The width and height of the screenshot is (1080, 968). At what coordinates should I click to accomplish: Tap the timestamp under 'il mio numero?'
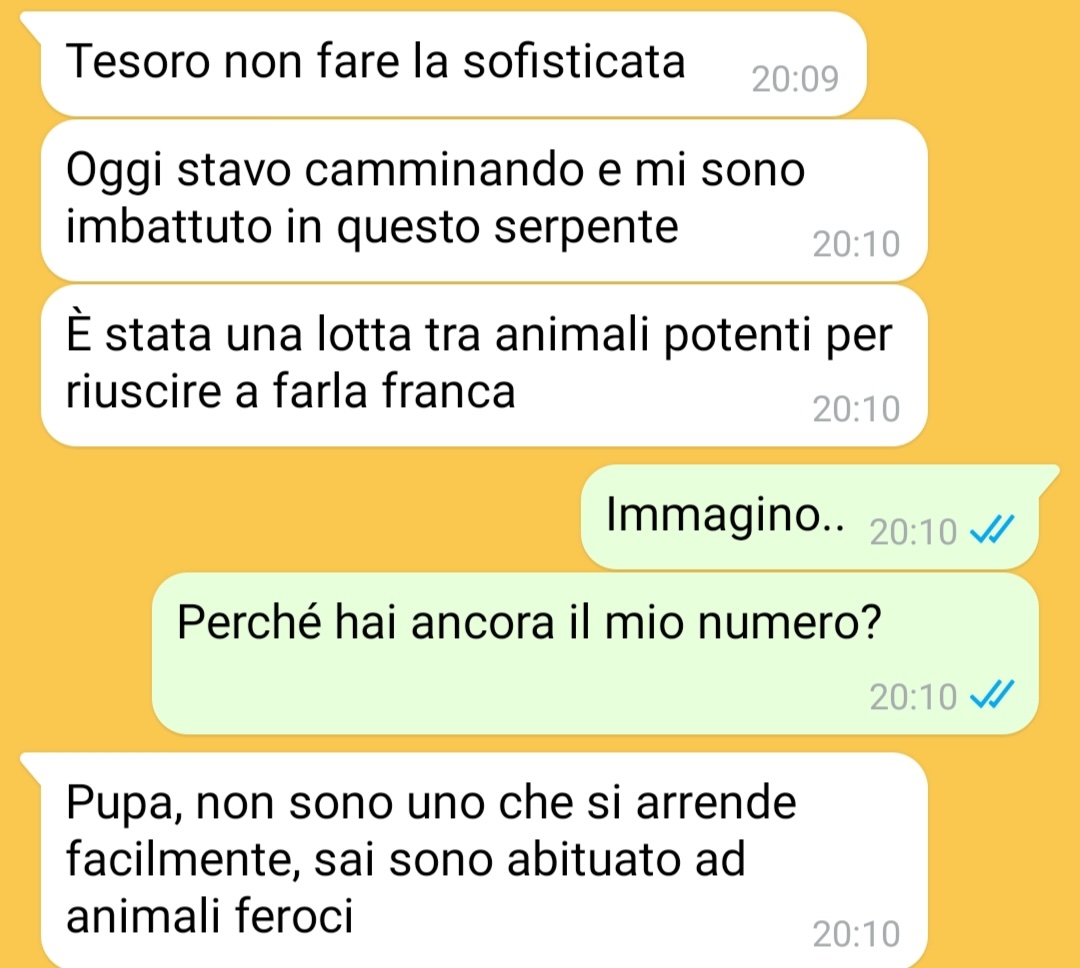click(x=913, y=697)
